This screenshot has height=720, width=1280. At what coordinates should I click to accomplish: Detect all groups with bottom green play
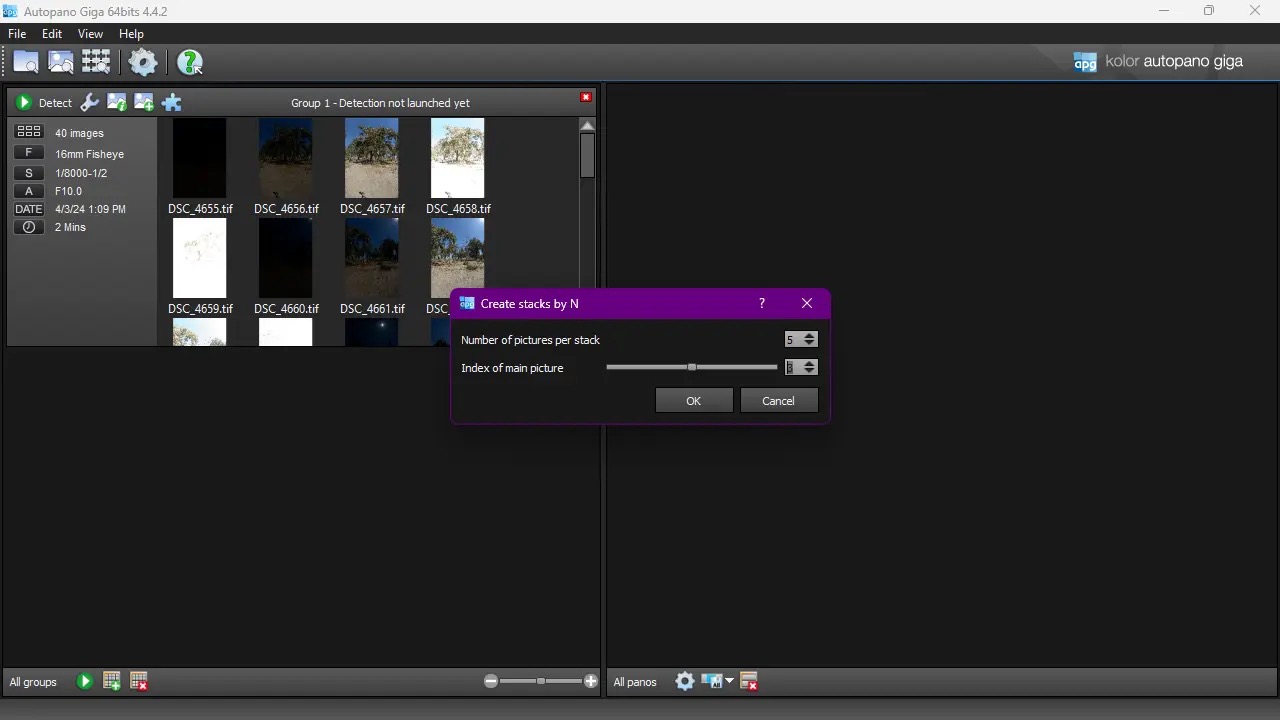pyautogui.click(x=85, y=681)
